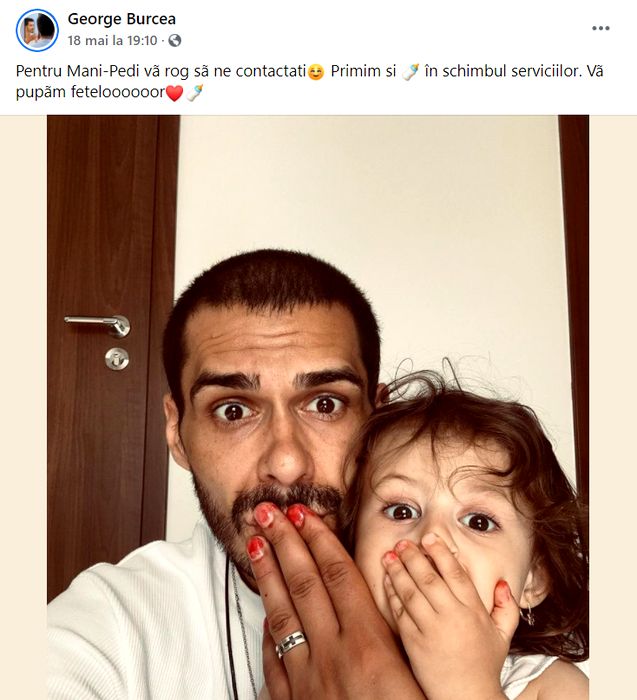This screenshot has height=700, width=637.
Task: Click the beige margin right of photo
Action: coord(613,407)
